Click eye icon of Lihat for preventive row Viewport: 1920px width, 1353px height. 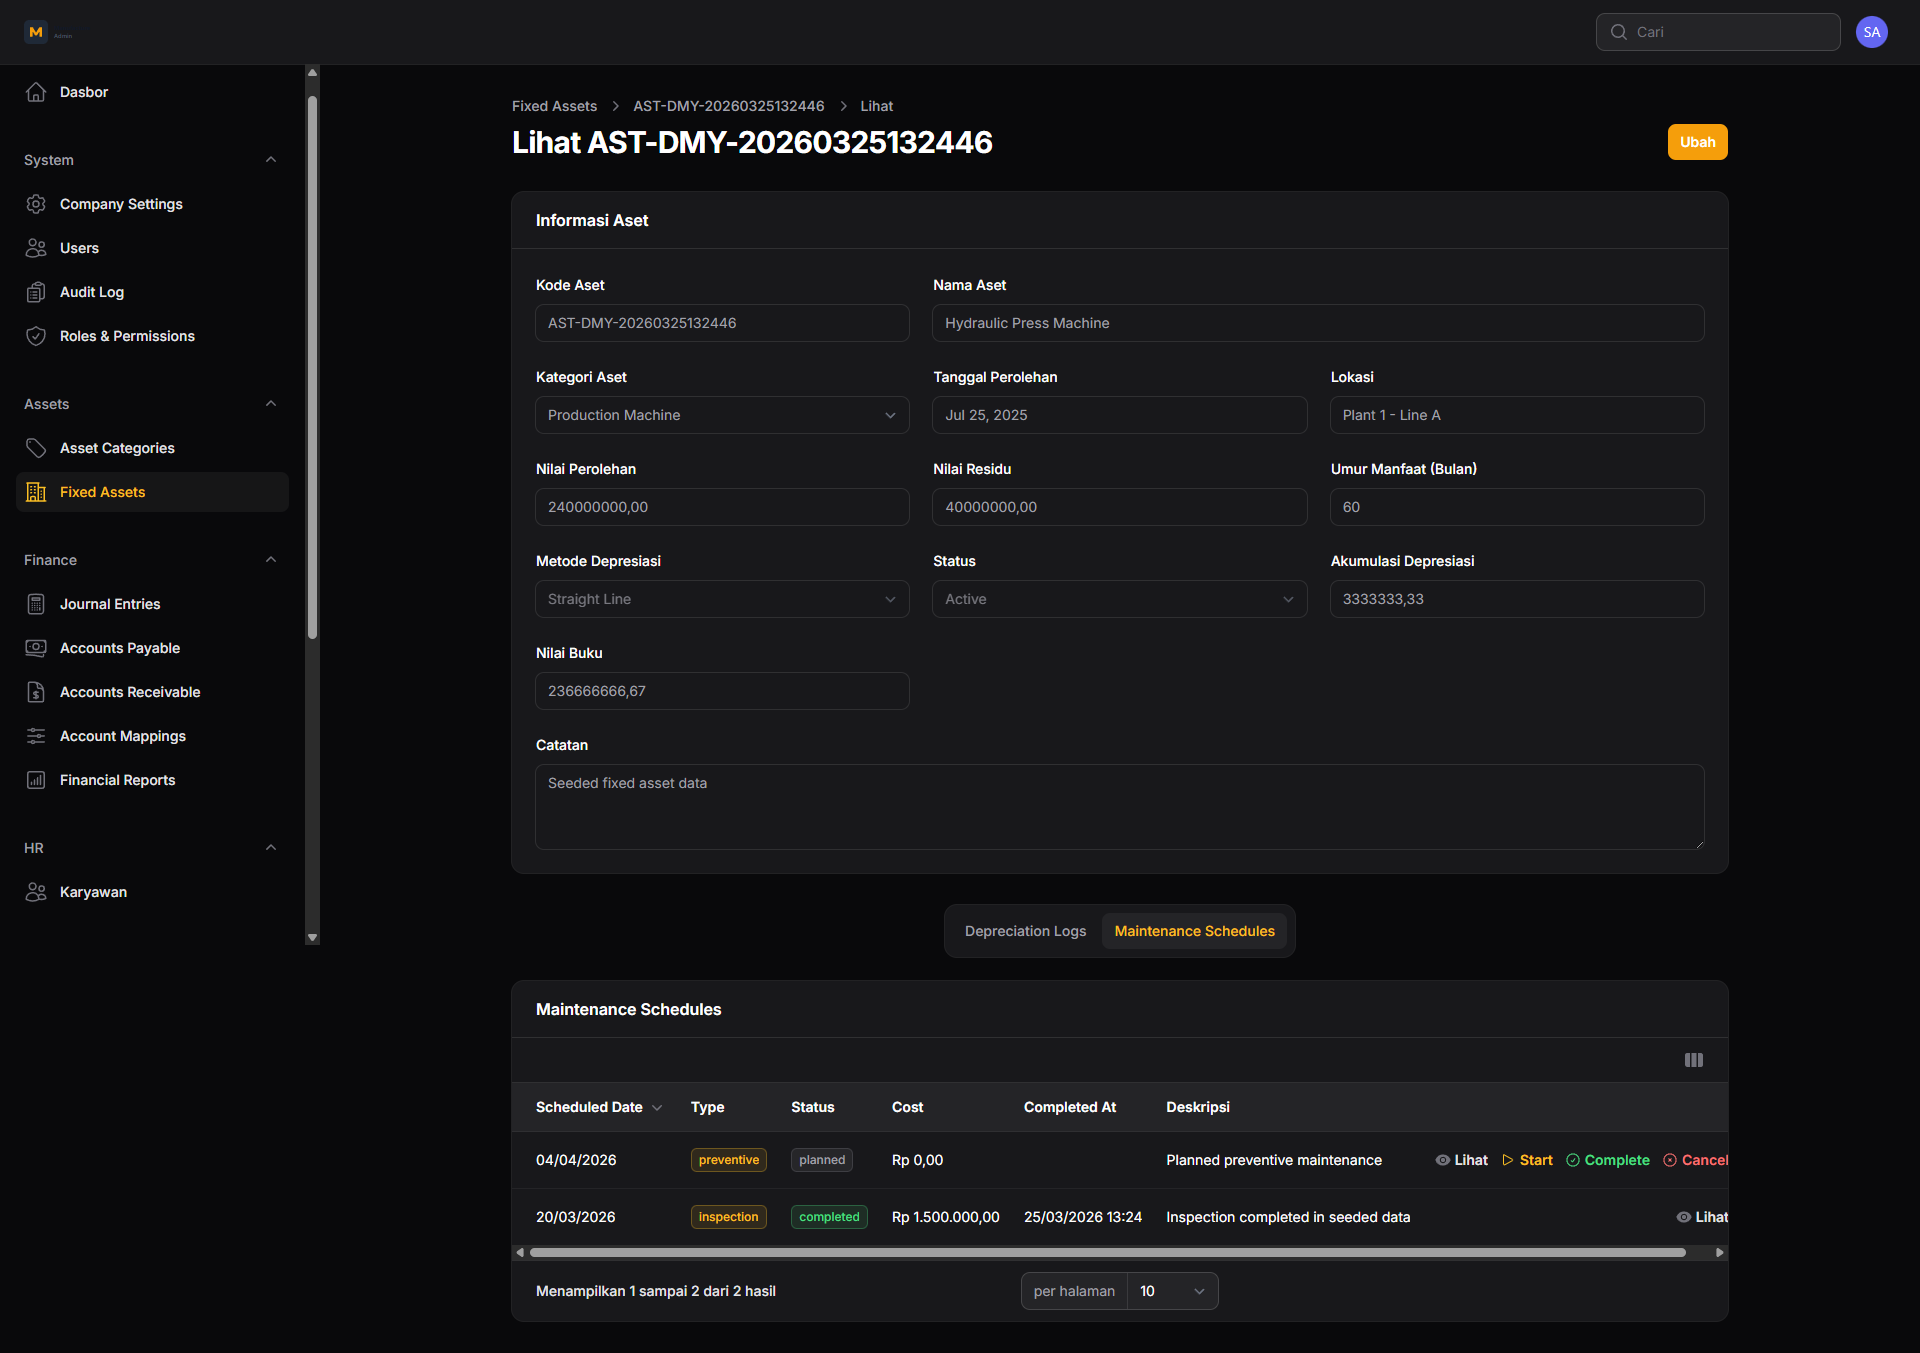pos(1443,1160)
